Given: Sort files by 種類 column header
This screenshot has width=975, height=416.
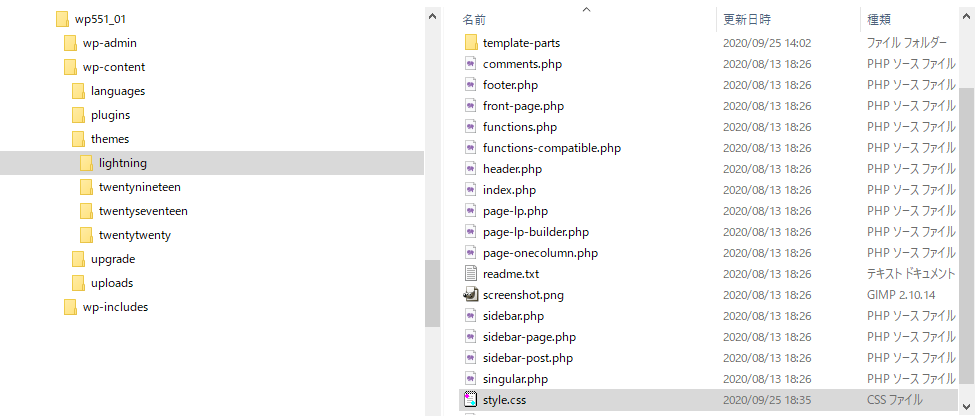Looking at the screenshot, I should (x=878, y=19).
